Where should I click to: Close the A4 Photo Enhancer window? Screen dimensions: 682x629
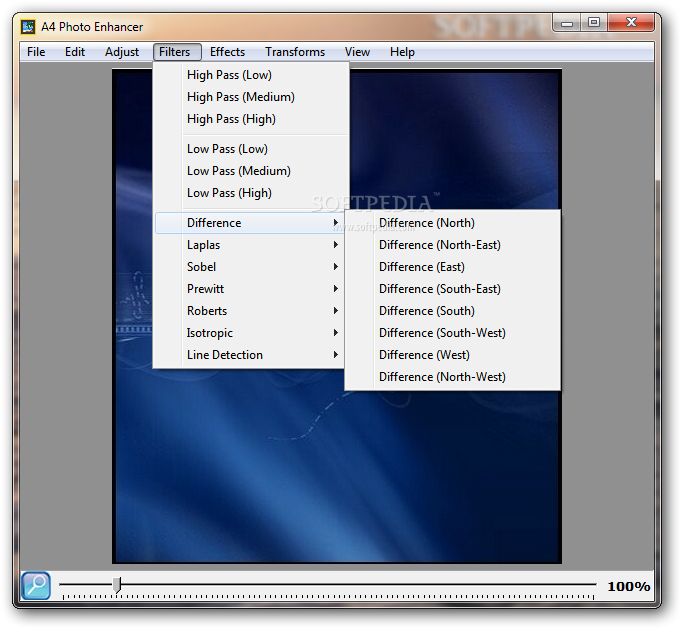(631, 23)
